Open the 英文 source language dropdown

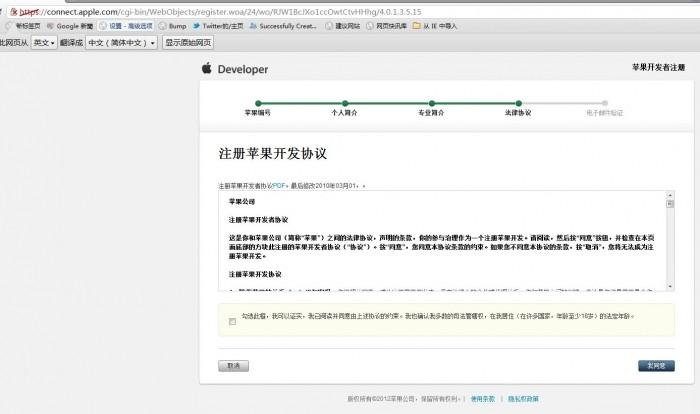44,43
